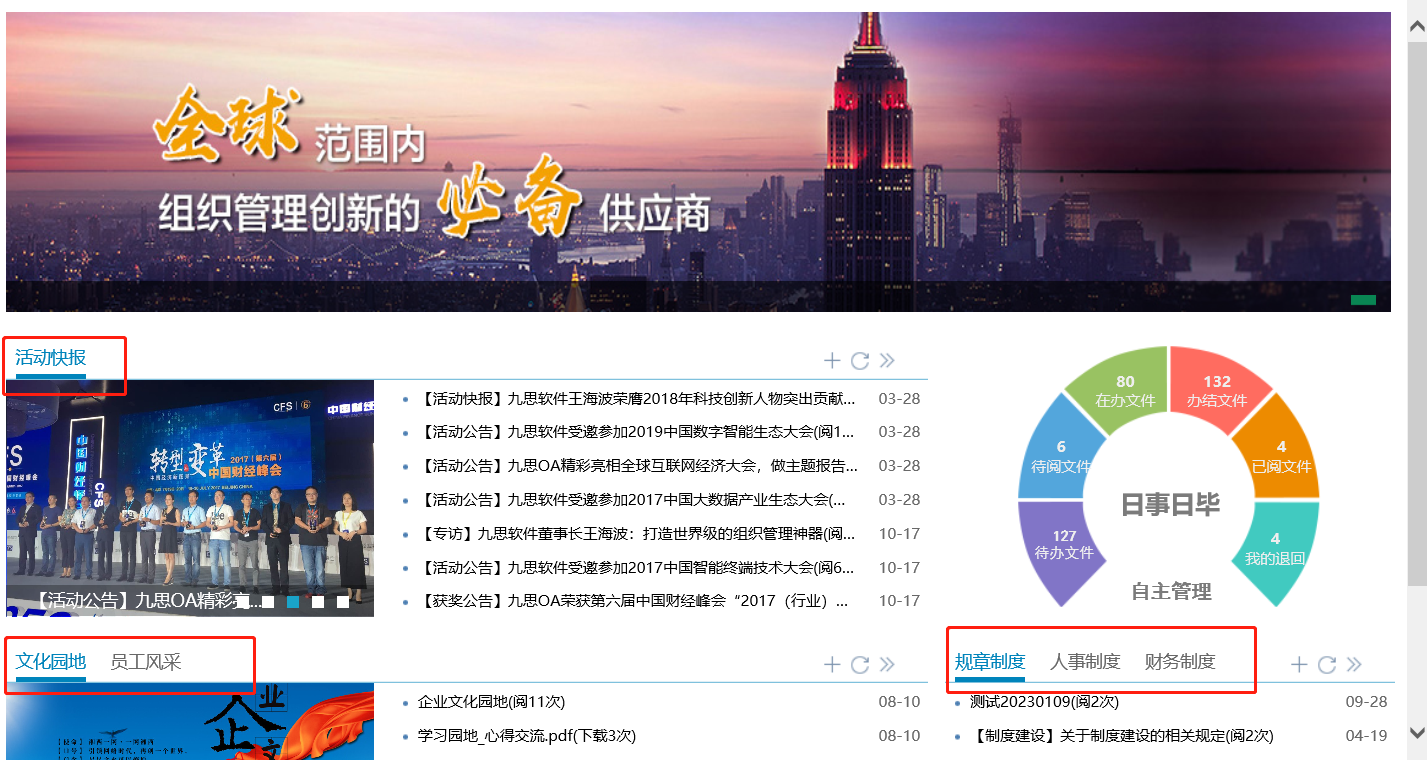Screen dimensions: 1427x766
Task: Expand 文化园地 panel with double-arrow icon
Action: pos(886,665)
